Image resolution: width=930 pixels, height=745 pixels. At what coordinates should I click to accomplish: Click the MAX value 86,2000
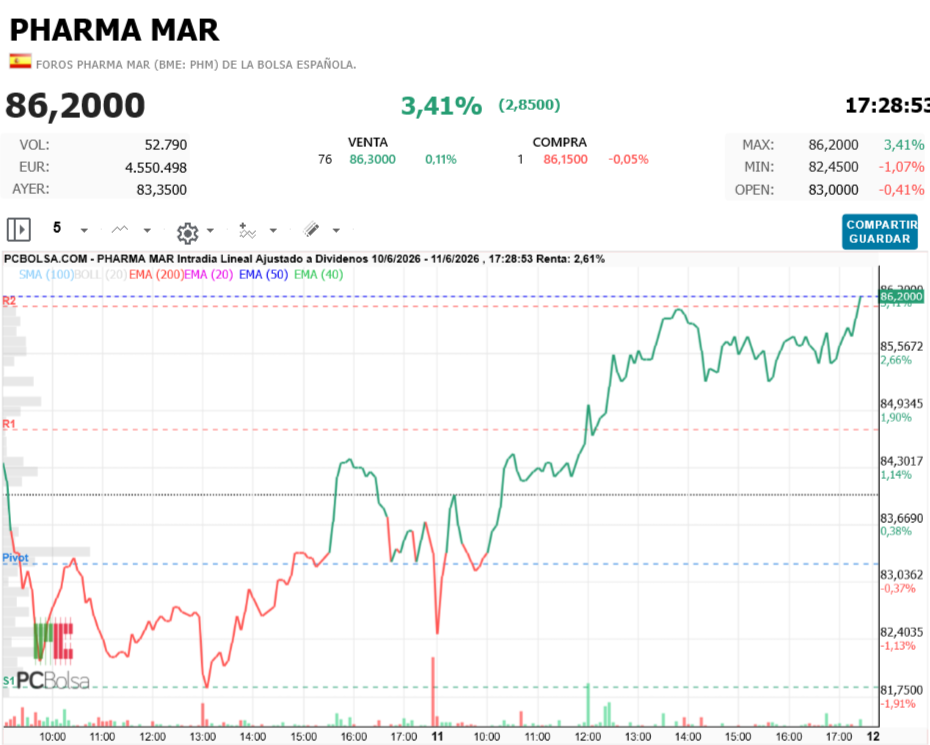pyautogui.click(x=833, y=145)
